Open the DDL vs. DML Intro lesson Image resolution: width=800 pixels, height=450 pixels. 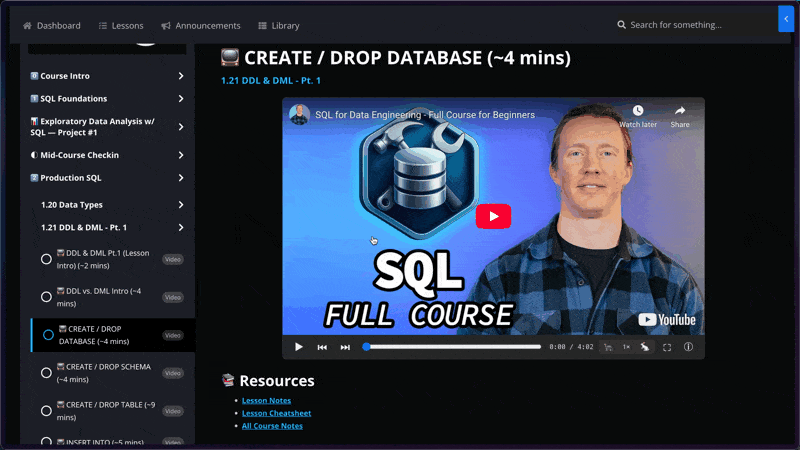[x=99, y=297]
